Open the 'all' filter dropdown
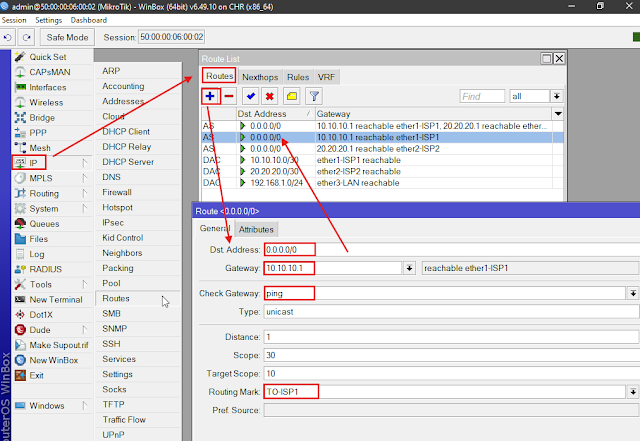Viewport: 640px width, 441px height. pos(556,96)
